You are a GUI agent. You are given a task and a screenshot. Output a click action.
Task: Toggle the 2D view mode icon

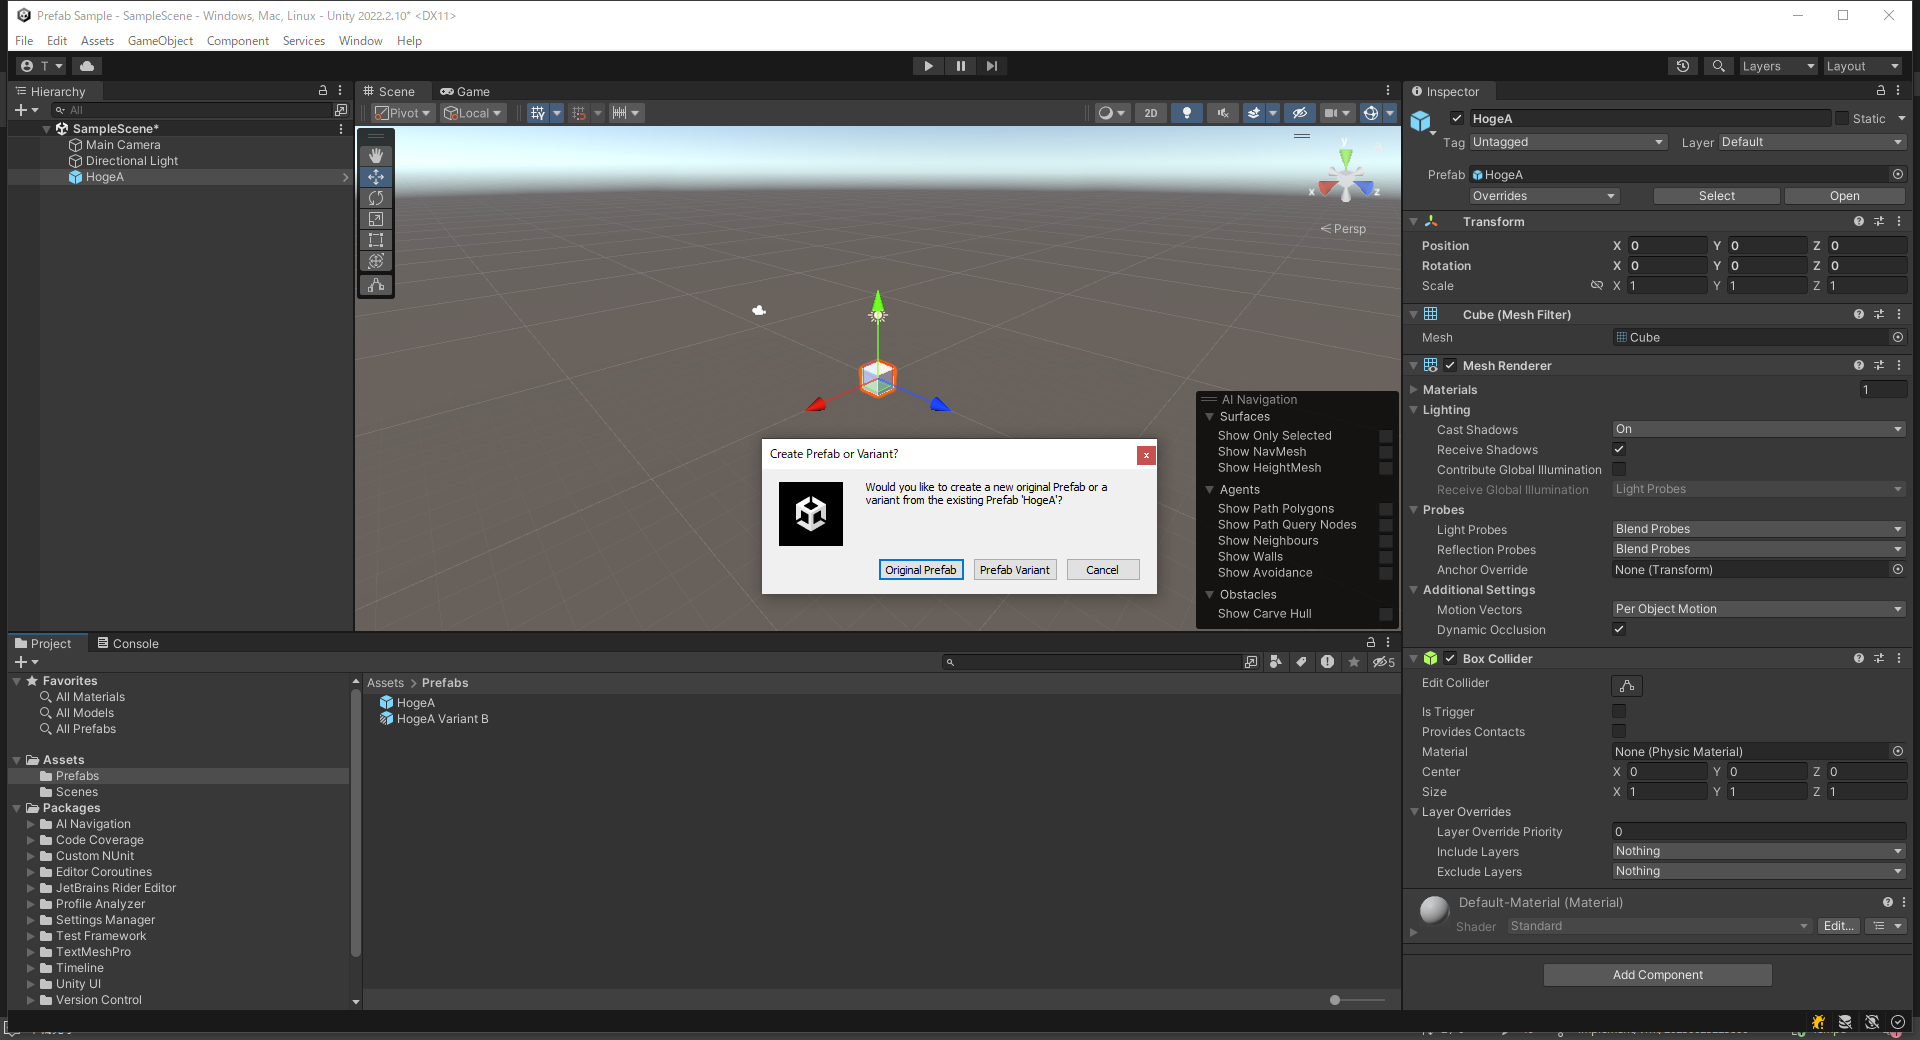coord(1150,113)
